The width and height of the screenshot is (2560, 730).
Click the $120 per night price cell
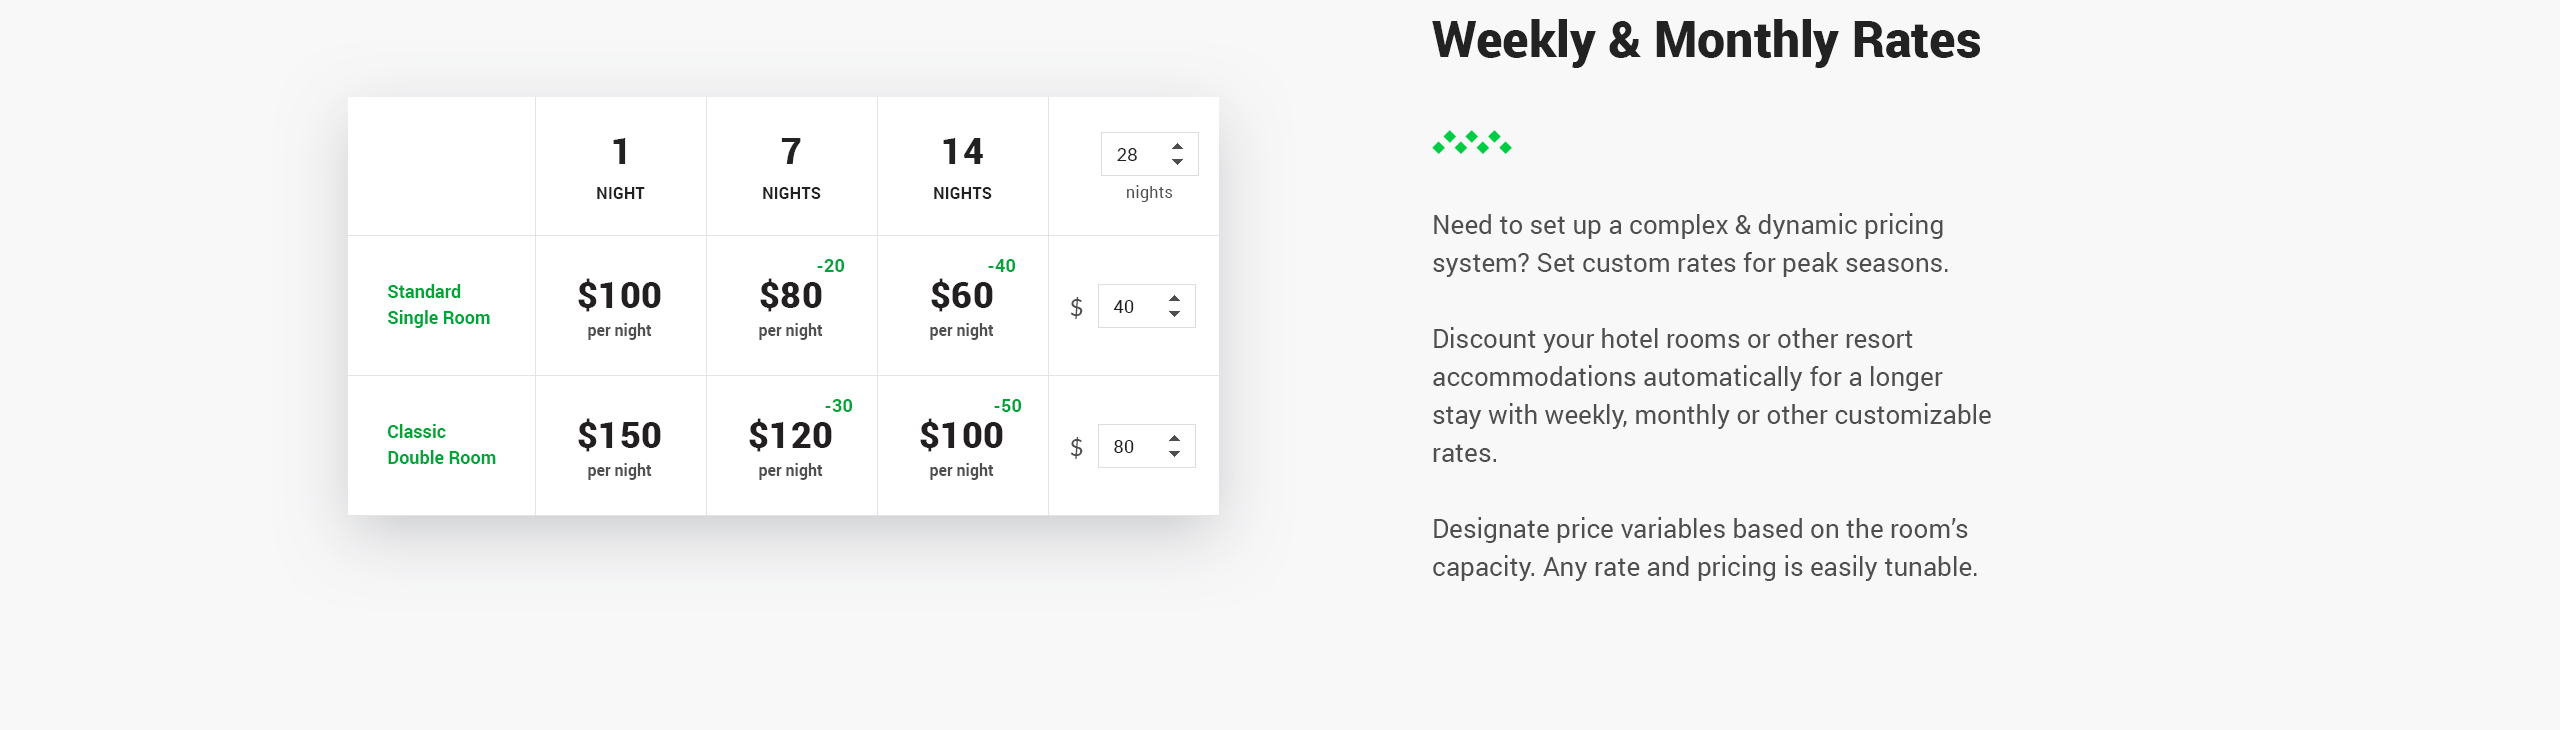pyautogui.click(x=792, y=446)
